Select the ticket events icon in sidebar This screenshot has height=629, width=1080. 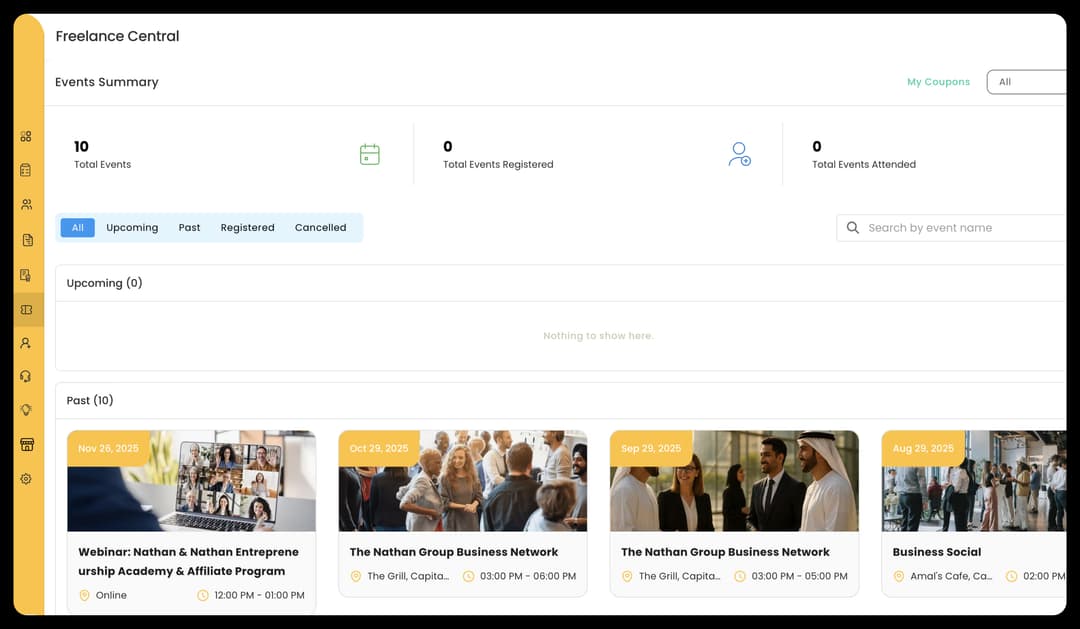click(x=27, y=310)
